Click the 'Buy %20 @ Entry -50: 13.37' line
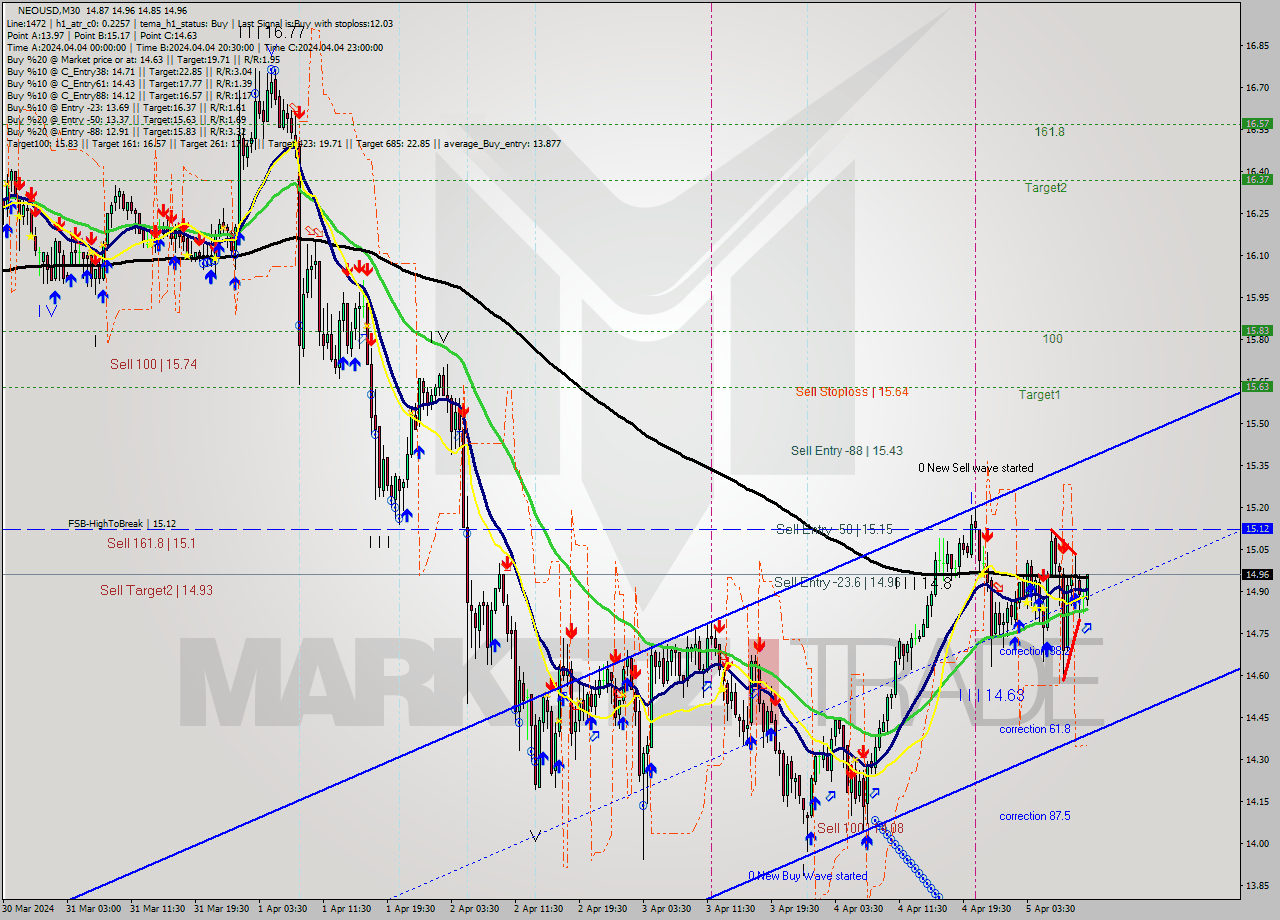Screen dimensions: 1280x920 [126, 119]
